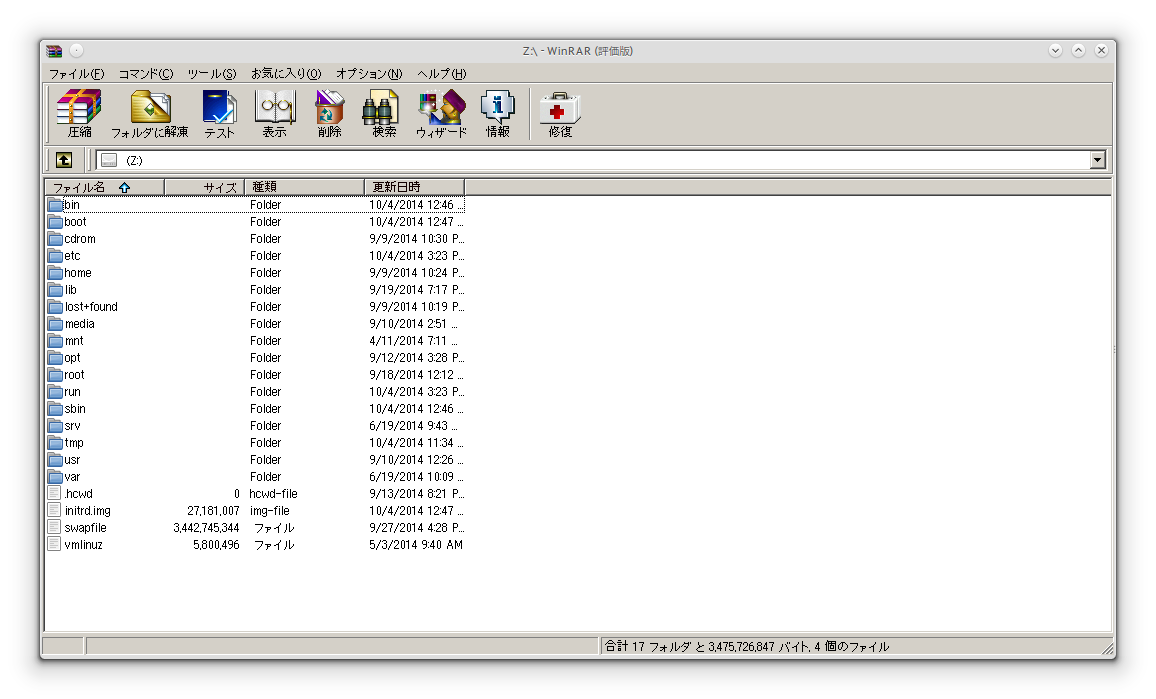
Task: Click the drive icon in address bar
Action: [109, 160]
